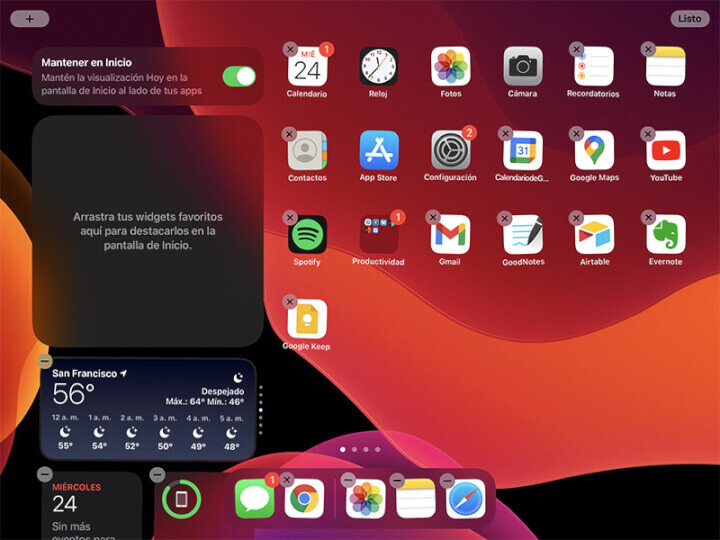Open Messages app in the dock

tap(254, 499)
